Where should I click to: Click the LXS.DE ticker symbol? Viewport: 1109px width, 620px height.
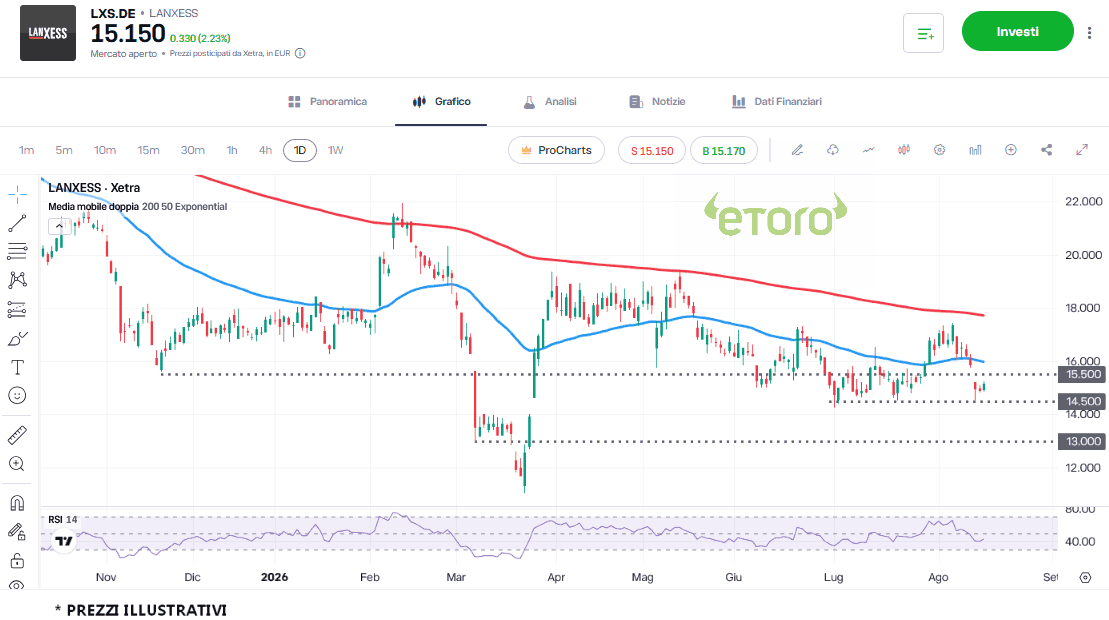click(x=113, y=13)
